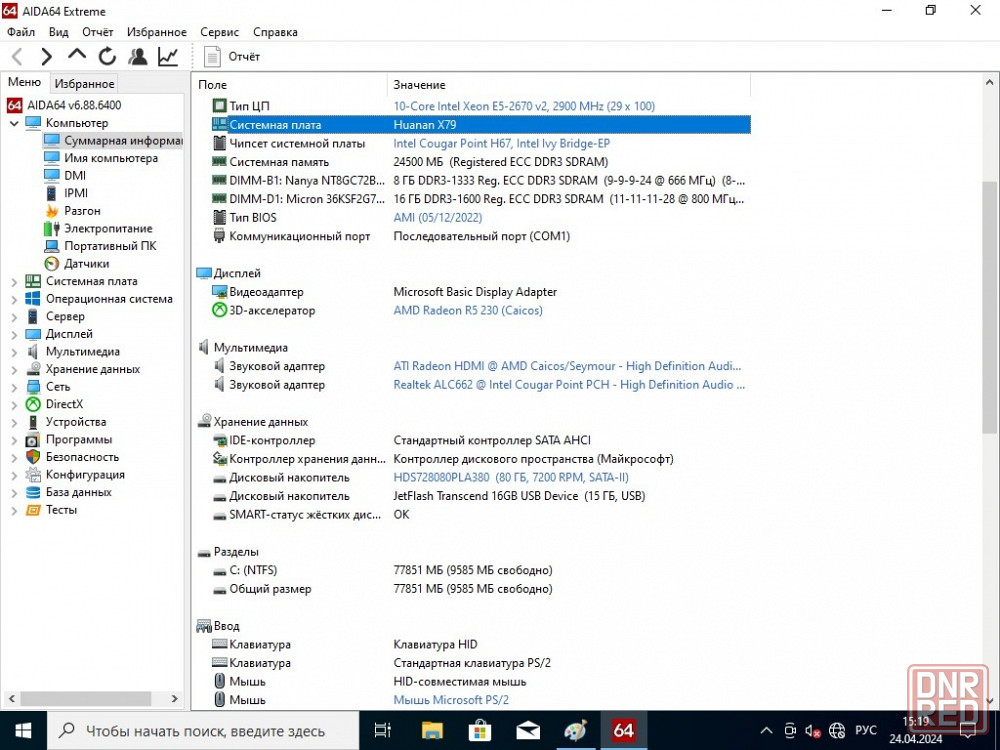Open the Realtek ALC662 audio adapter link
Screen dimensions: 1000x750
pos(569,385)
